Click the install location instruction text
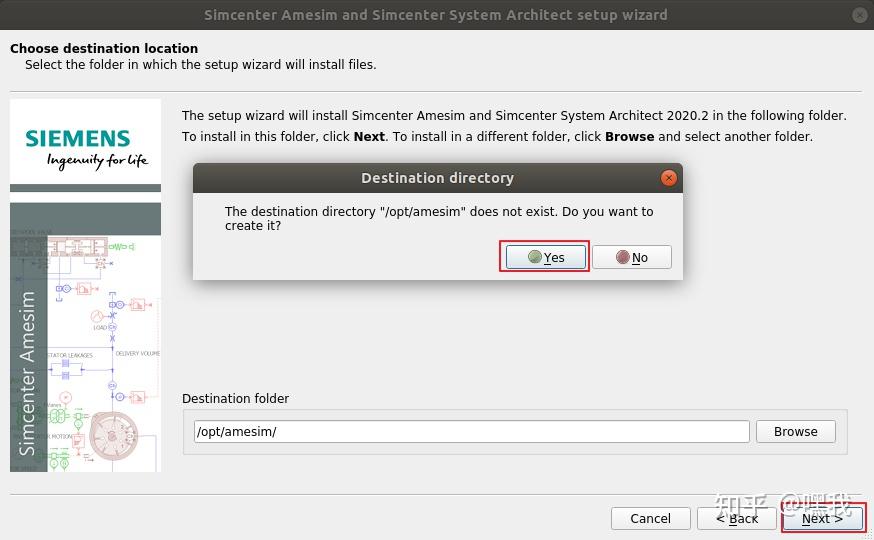The width and height of the screenshot is (874, 540). pyautogui.click(x=514, y=125)
